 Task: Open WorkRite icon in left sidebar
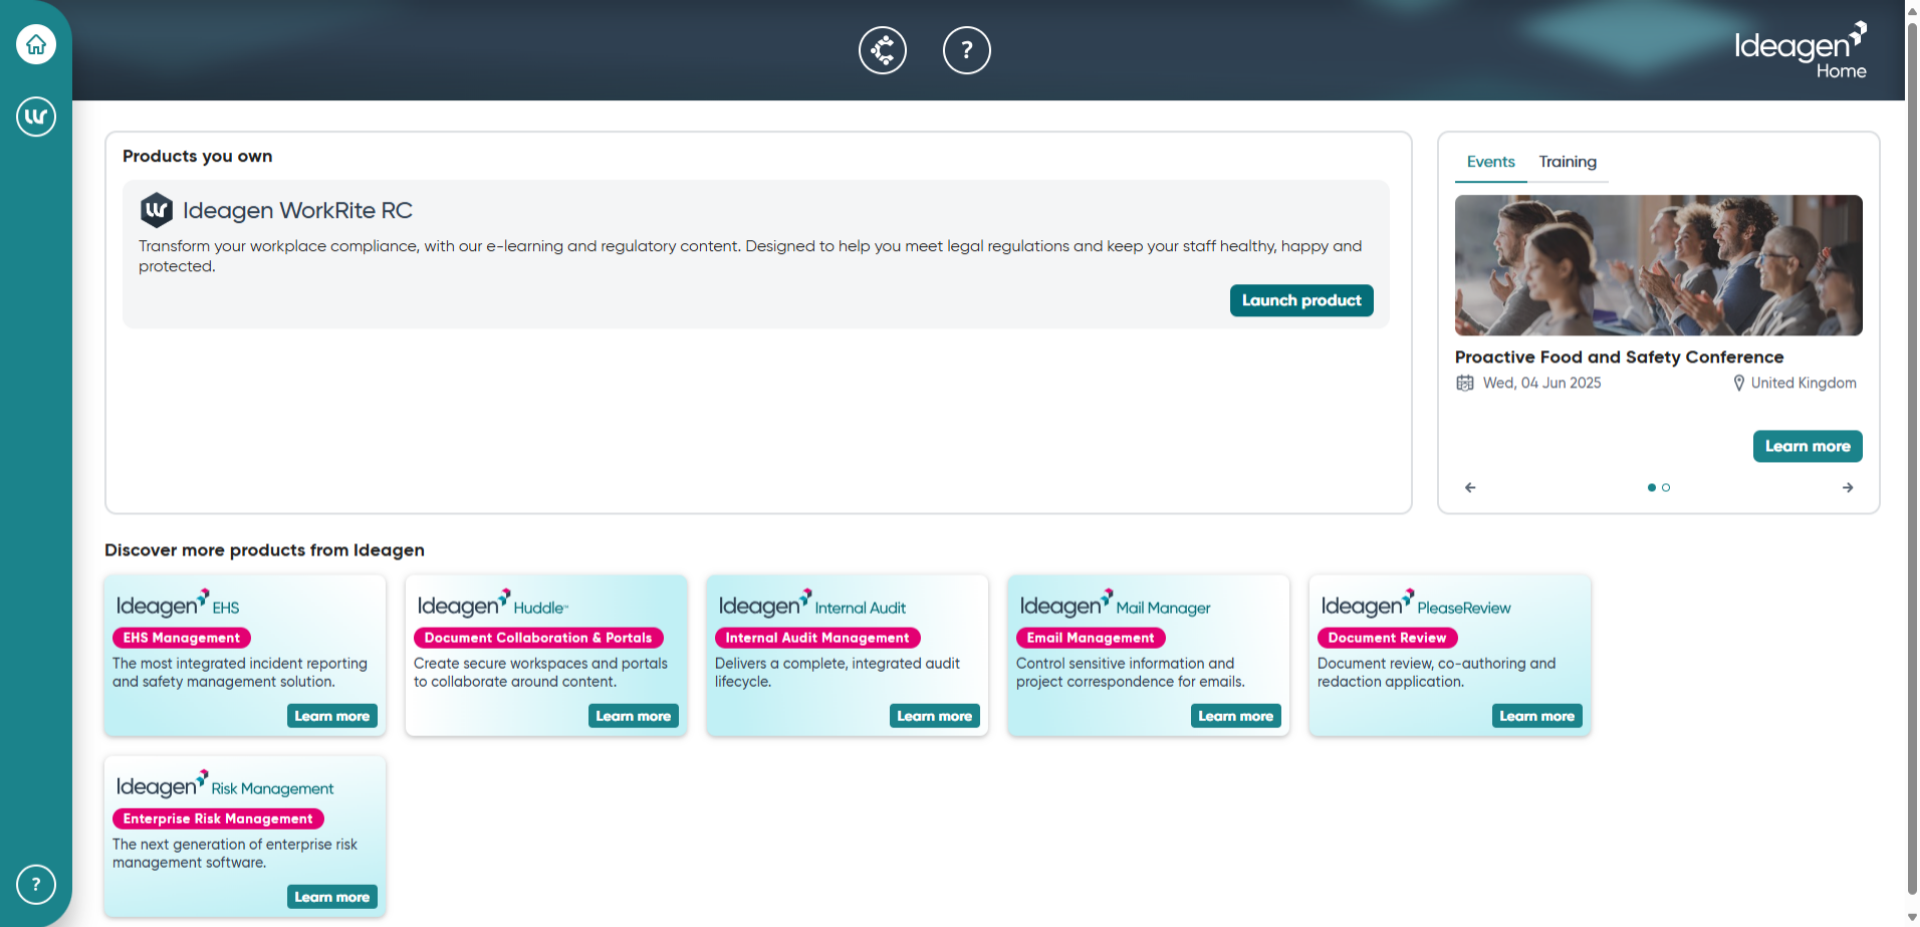coord(36,117)
